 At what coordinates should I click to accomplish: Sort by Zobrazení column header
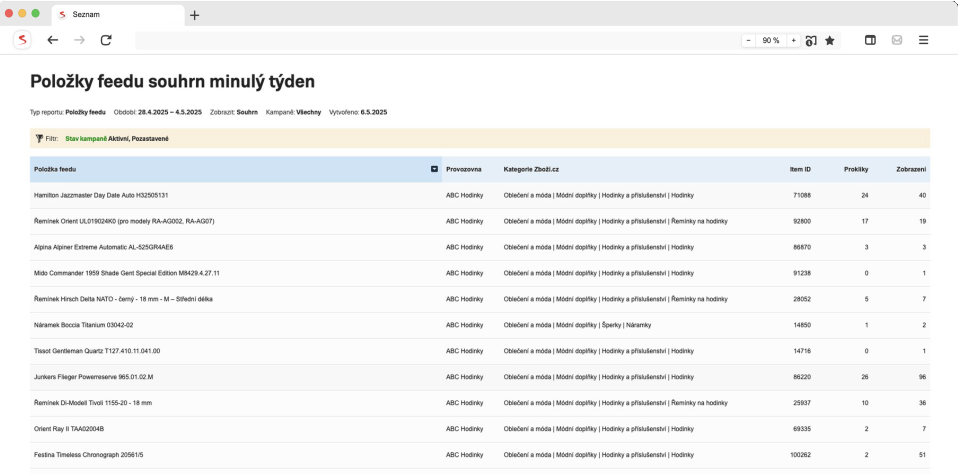[x=911, y=169]
